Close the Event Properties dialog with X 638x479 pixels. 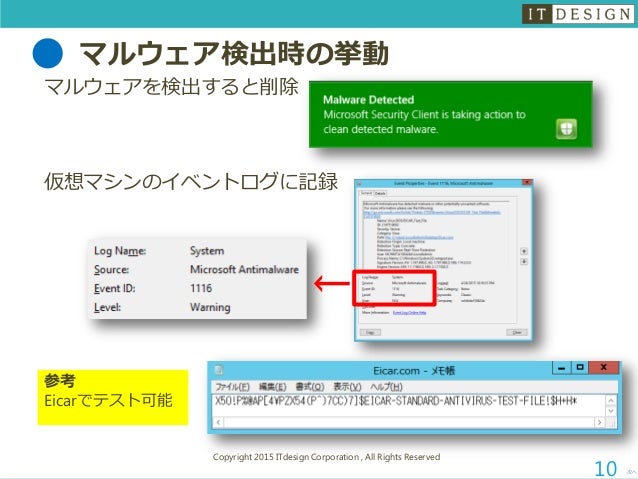(x=527, y=183)
